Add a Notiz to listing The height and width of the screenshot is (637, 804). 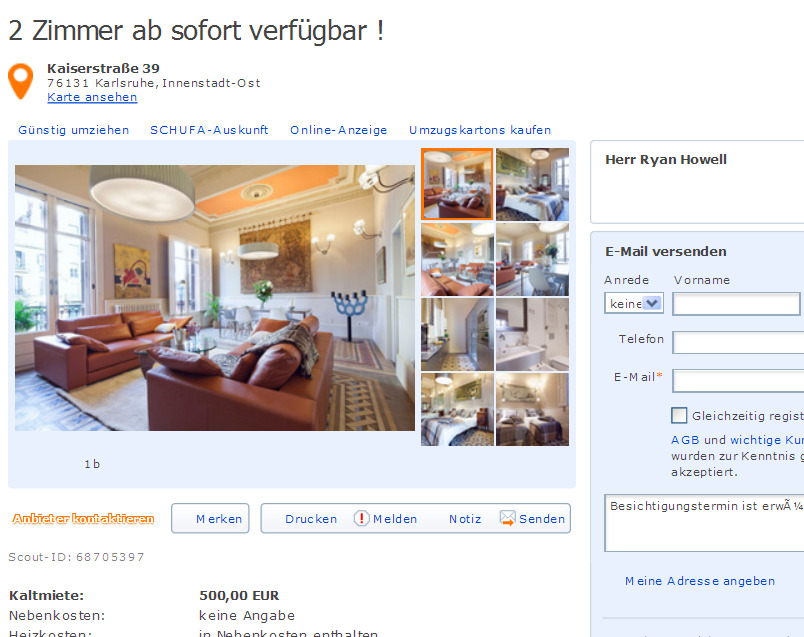coord(465,519)
